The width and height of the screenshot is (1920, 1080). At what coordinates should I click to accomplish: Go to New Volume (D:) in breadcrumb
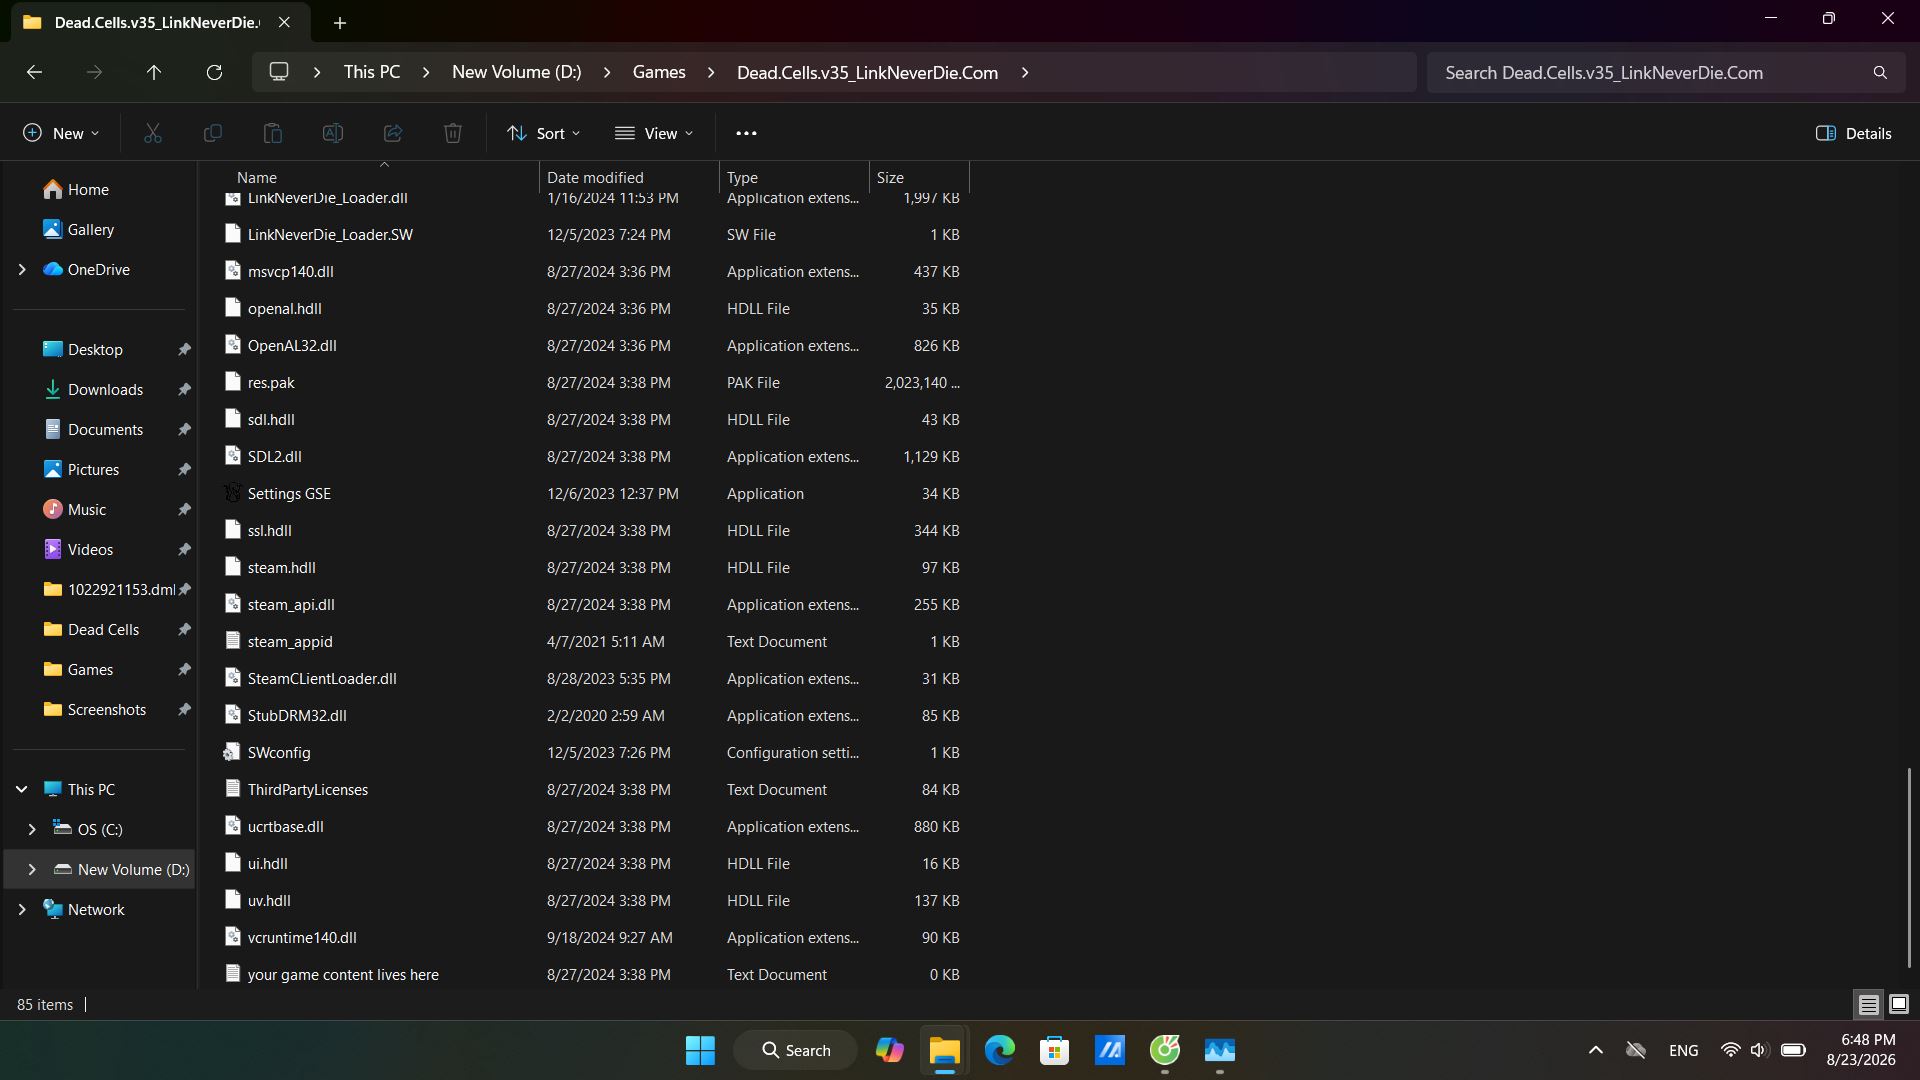click(x=516, y=72)
